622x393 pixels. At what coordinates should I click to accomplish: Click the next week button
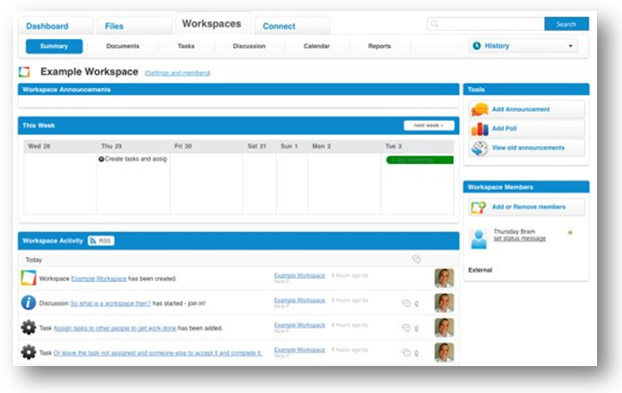click(429, 125)
